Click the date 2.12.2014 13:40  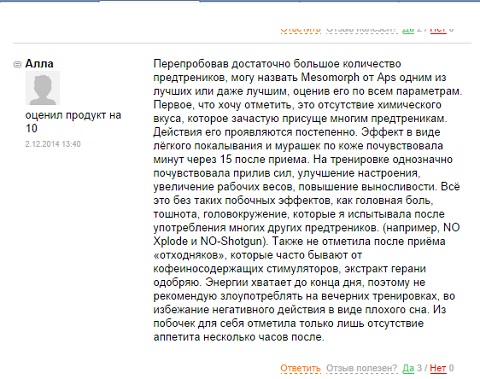tap(53, 144)
